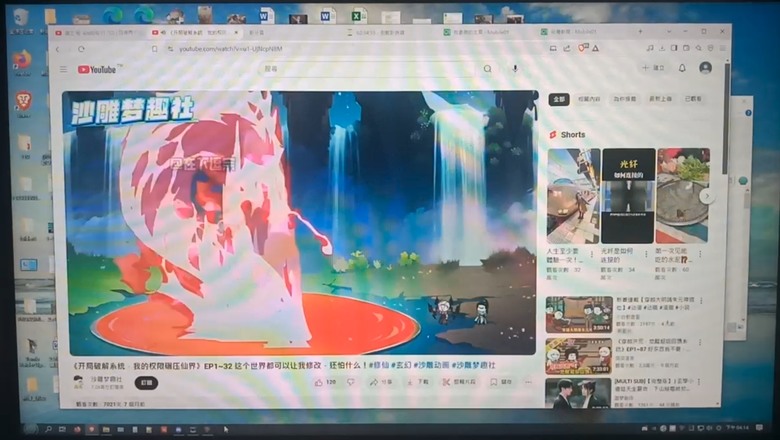Click inside the YouTube search box
The width and height of the screenshot is (780, 440).
click(368, 69)
